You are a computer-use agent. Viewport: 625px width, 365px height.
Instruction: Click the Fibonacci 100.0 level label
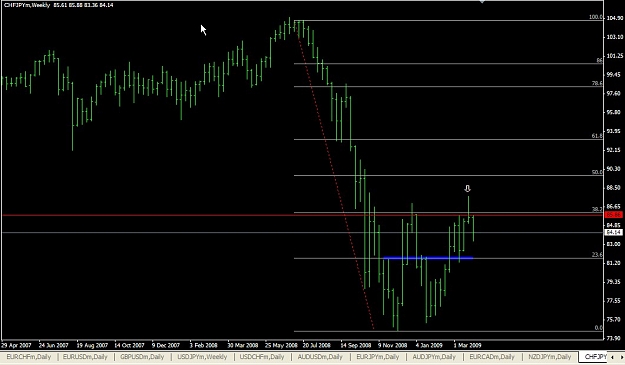click(596, 17)
